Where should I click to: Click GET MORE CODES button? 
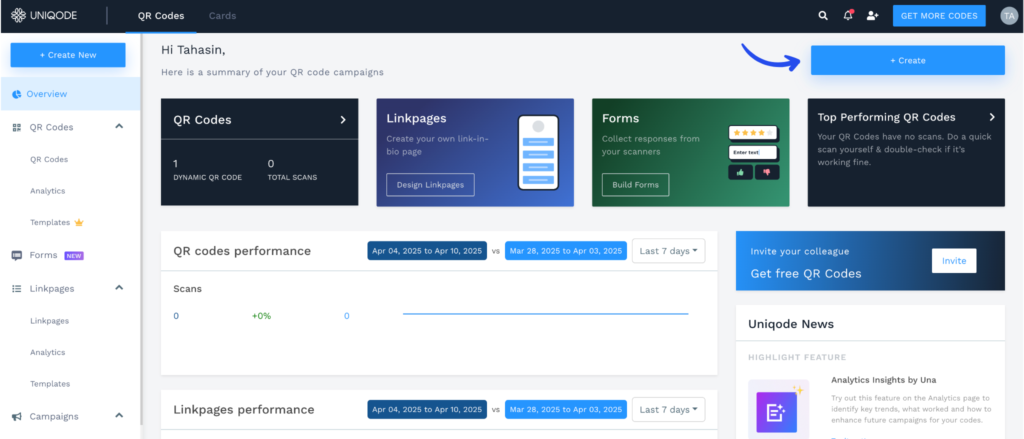click(x=939, y=16)
